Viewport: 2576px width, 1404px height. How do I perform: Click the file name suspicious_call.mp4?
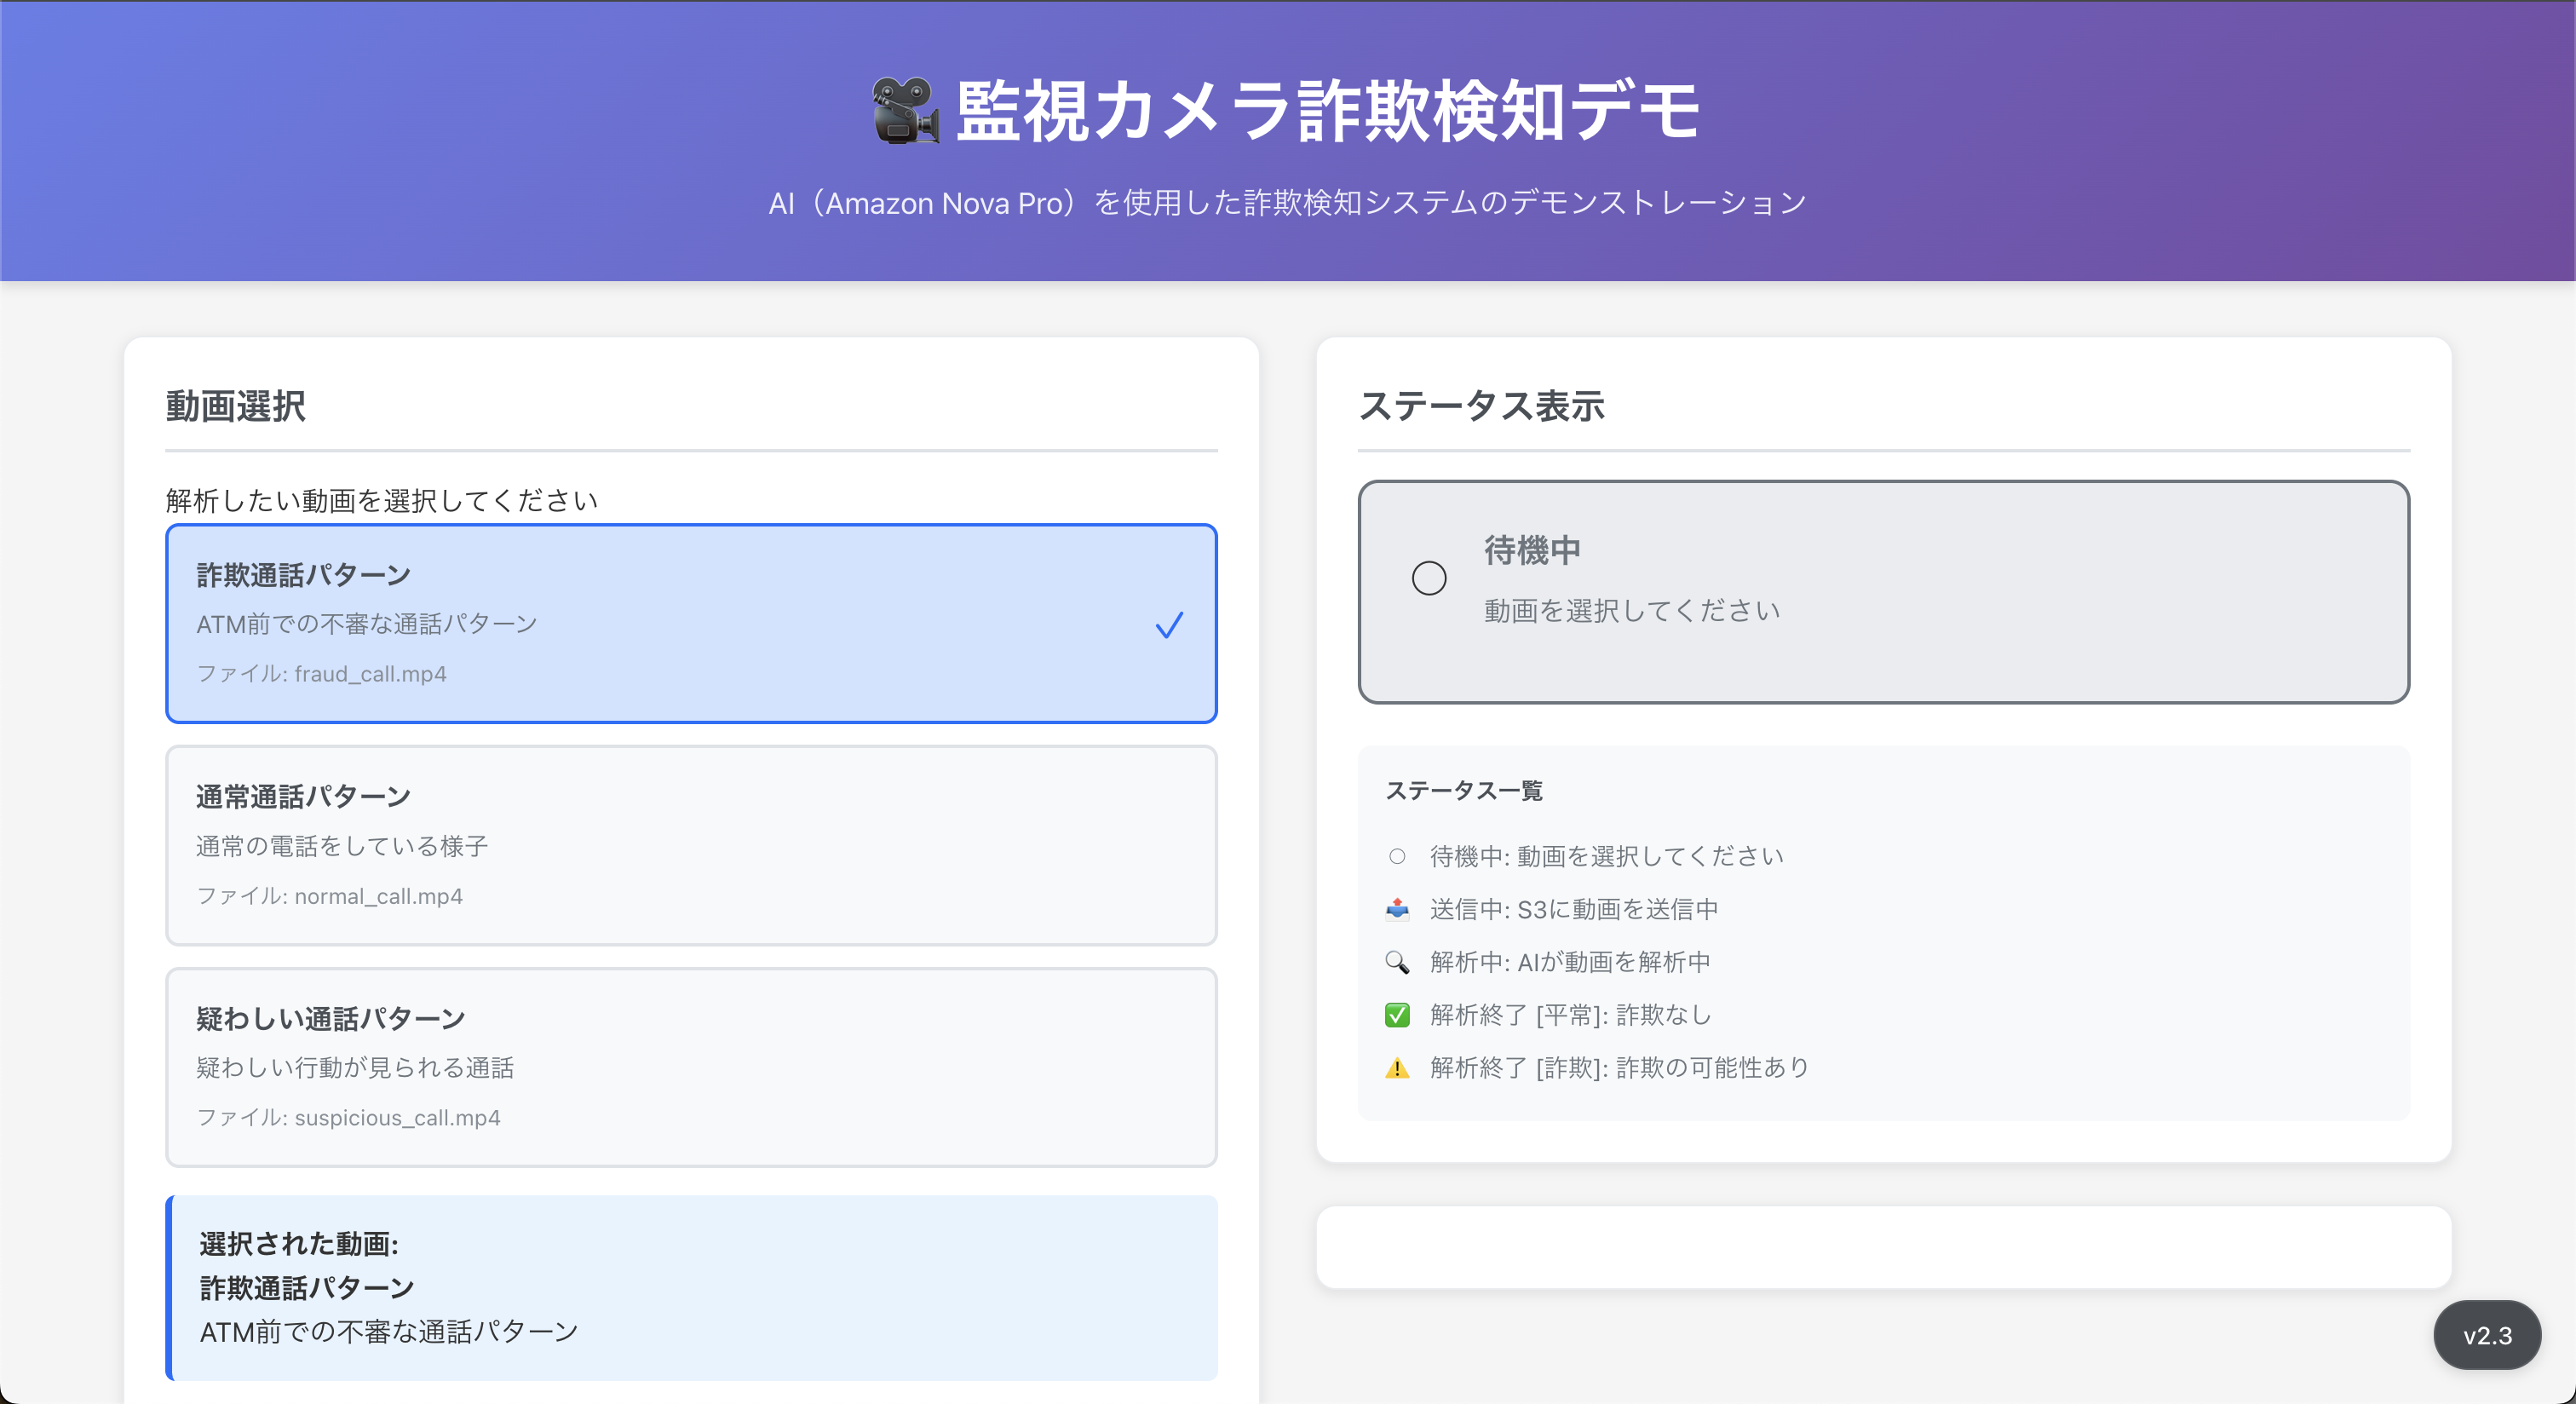397,1118
